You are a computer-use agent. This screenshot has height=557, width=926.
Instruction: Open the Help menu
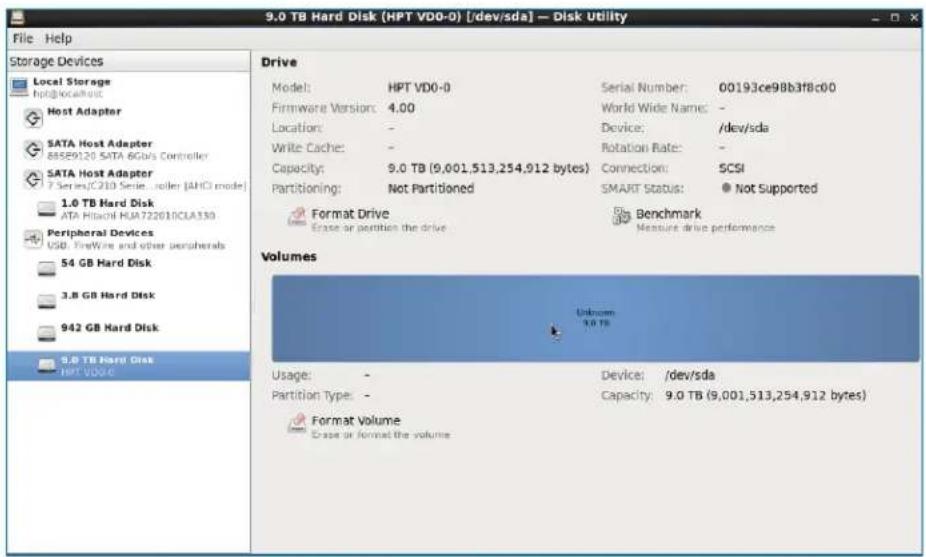(x=58, y=38)
